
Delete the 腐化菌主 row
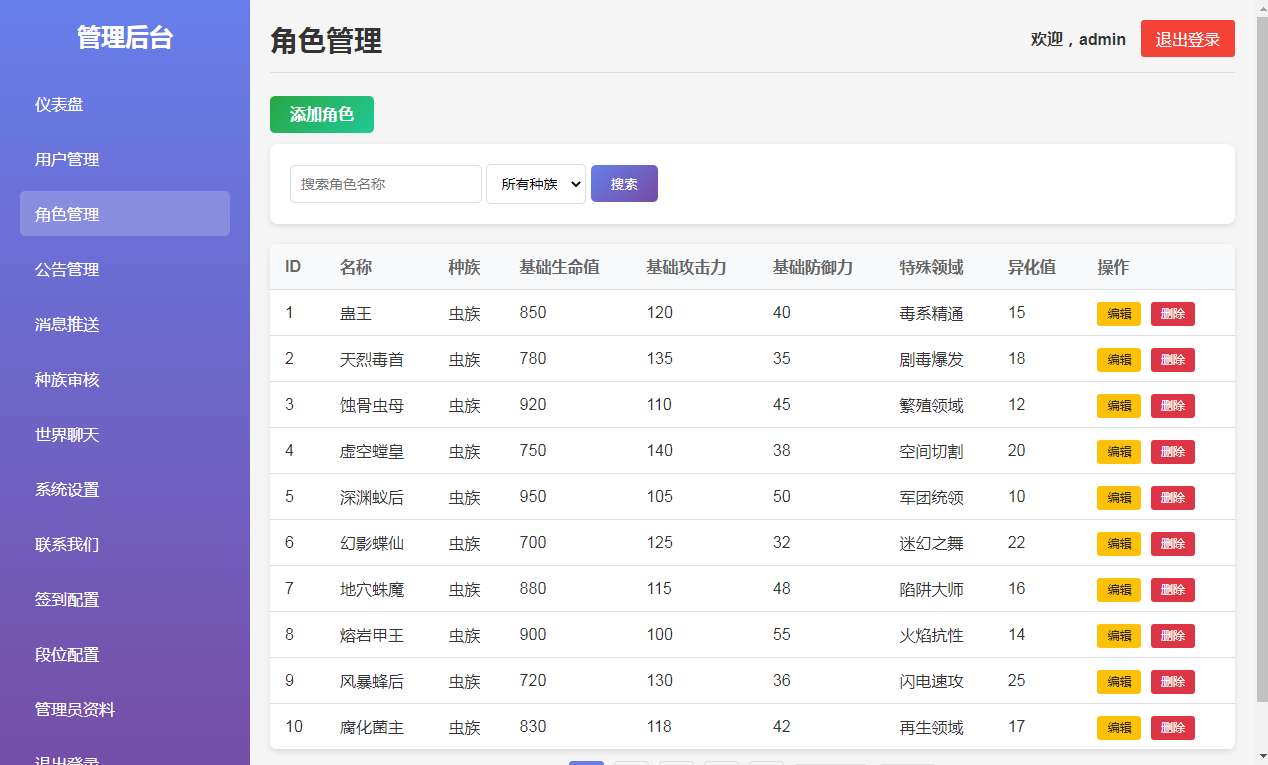point(1172,728)
